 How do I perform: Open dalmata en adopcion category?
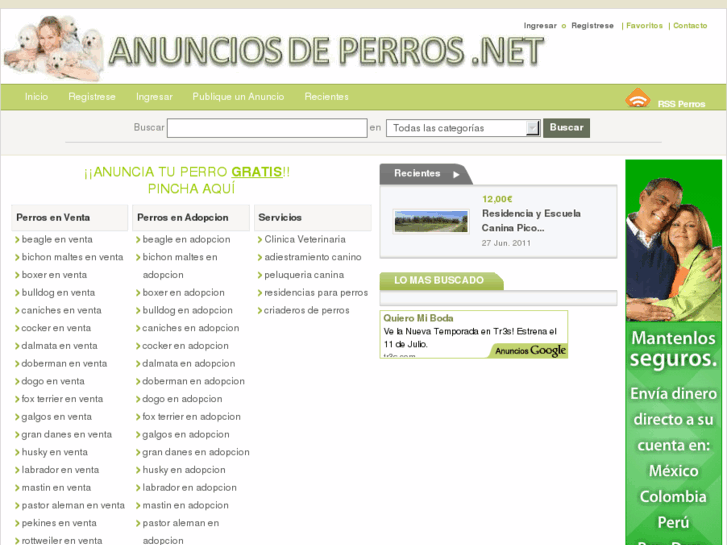click(x=189, y=363)
